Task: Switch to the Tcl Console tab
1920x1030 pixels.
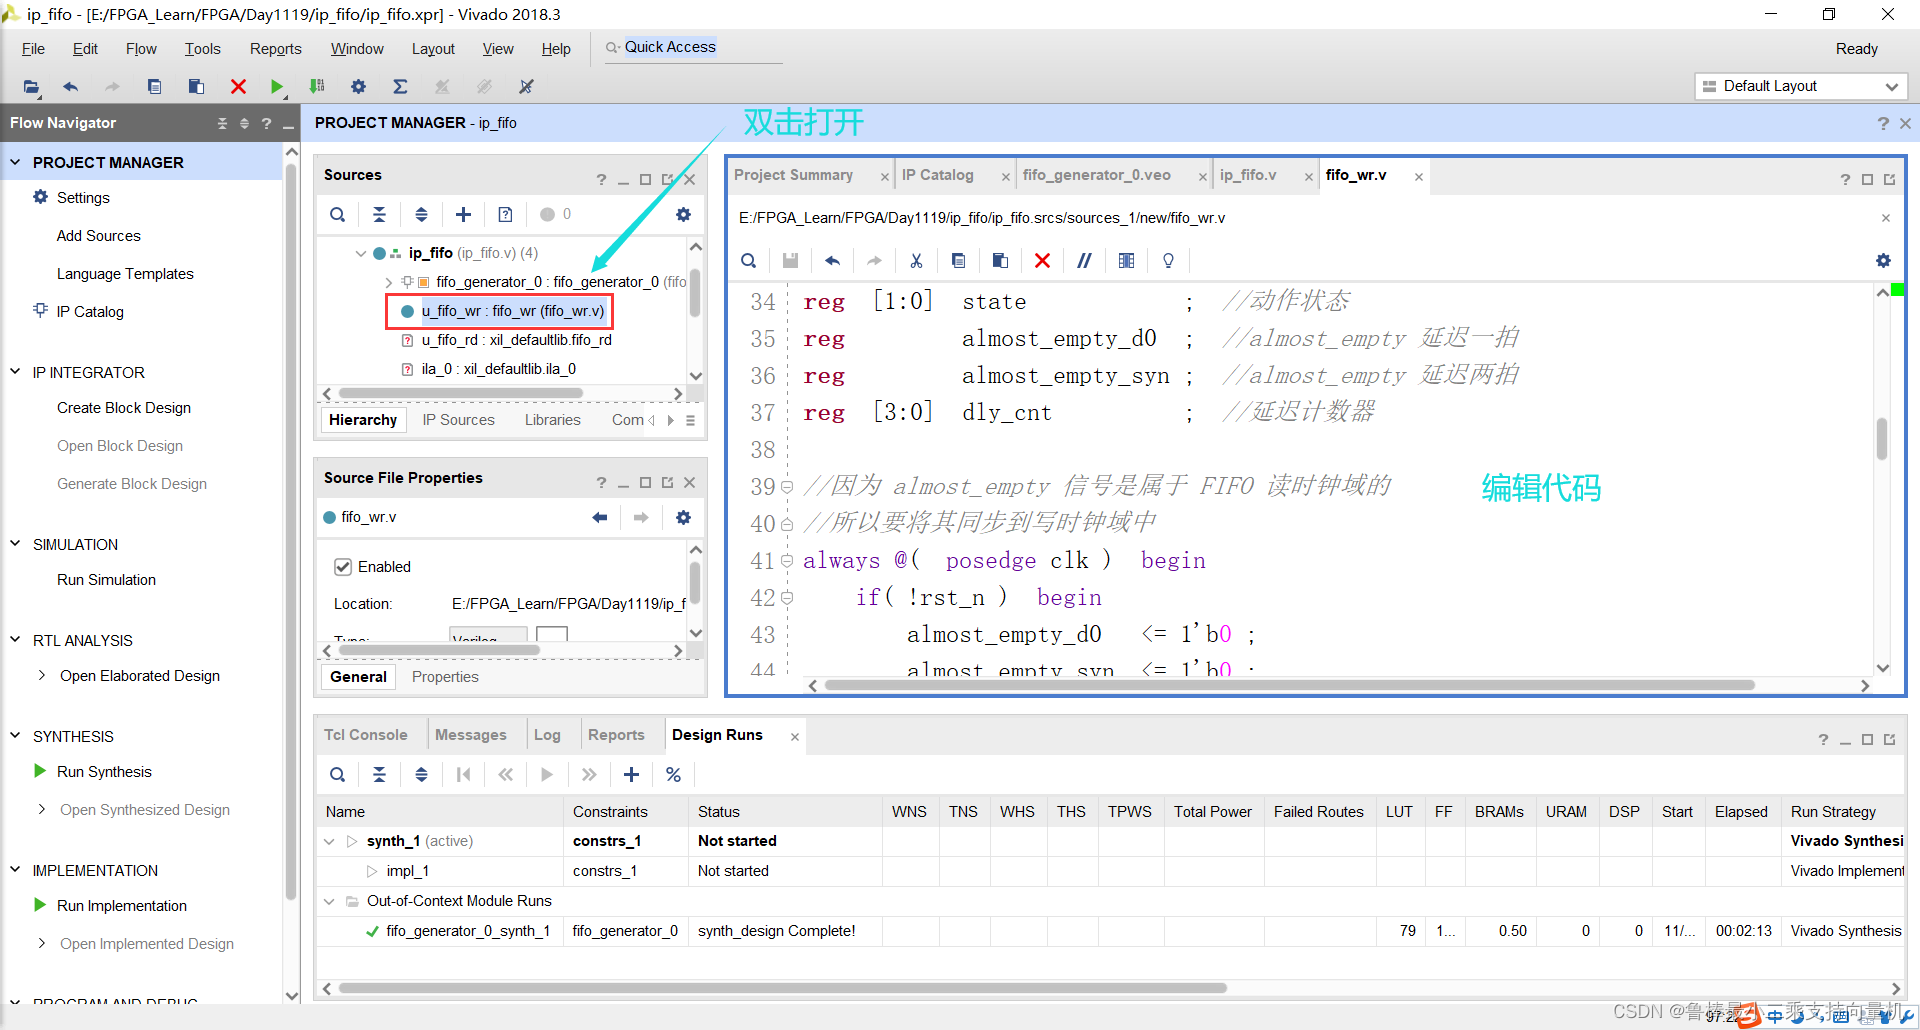Action: tap(365, 735)
